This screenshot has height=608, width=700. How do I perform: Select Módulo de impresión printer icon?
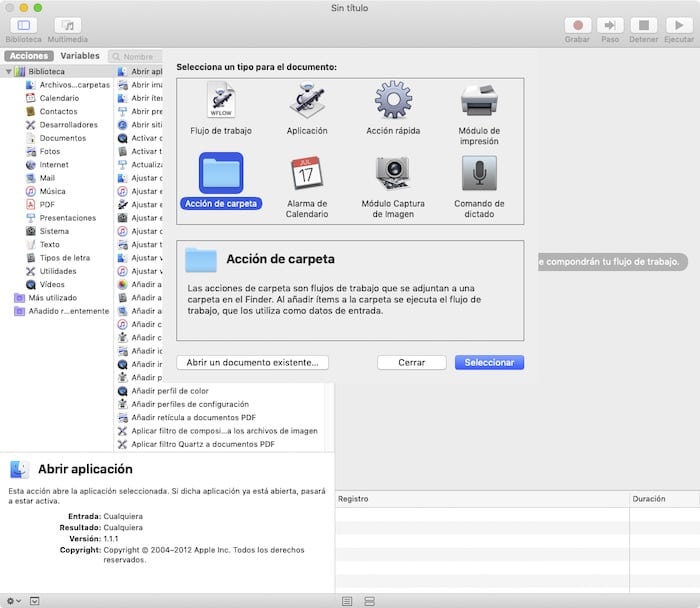(479, 101)
